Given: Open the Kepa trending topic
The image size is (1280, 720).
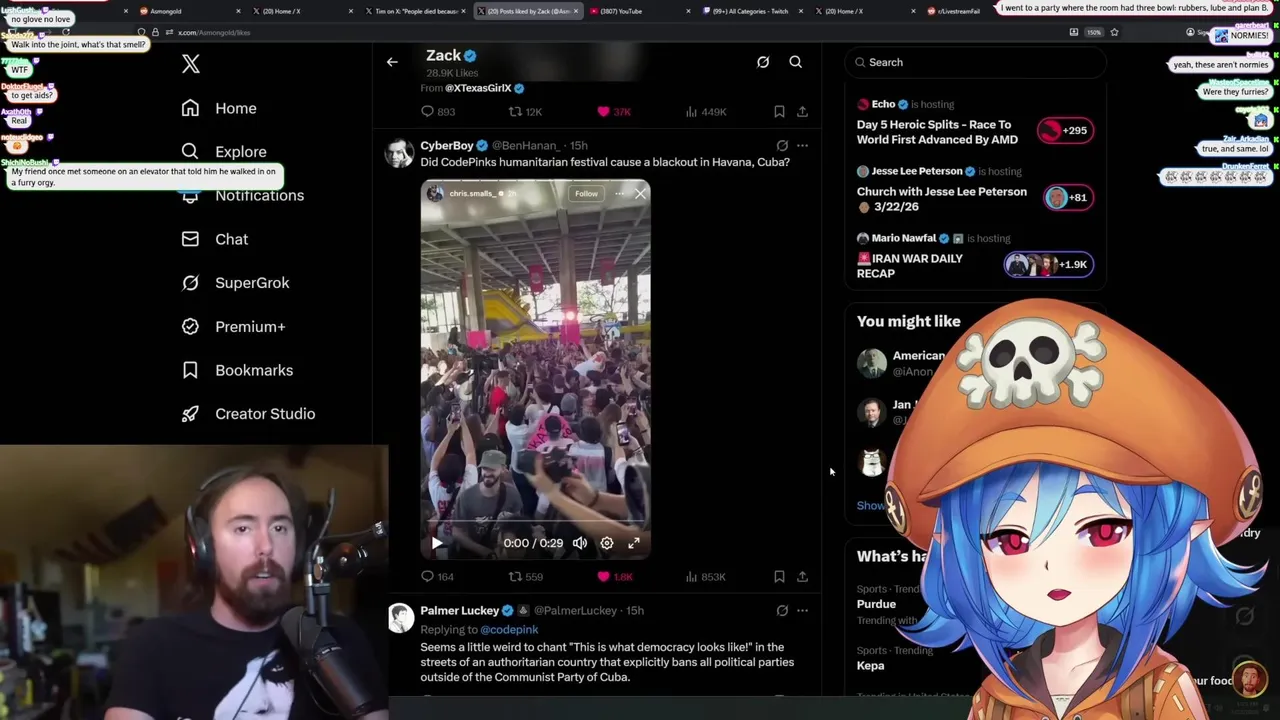Looking at the screenshot, I should click(870, 666).
